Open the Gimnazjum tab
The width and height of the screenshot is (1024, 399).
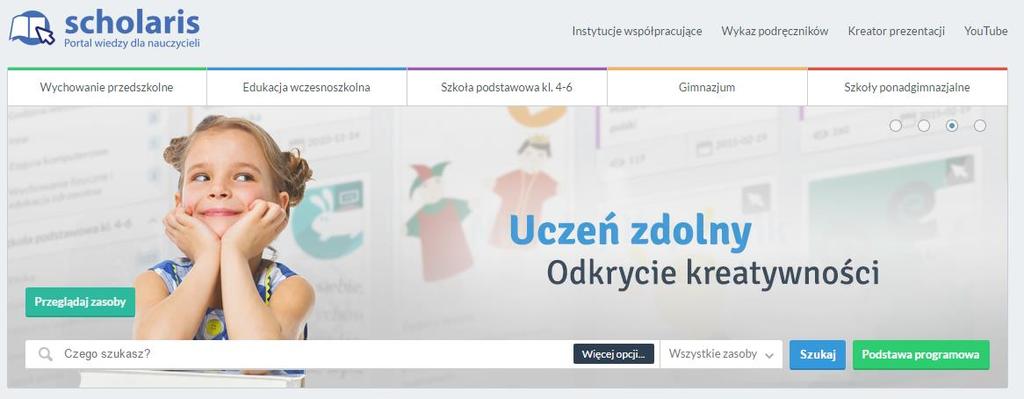point(707,87)
